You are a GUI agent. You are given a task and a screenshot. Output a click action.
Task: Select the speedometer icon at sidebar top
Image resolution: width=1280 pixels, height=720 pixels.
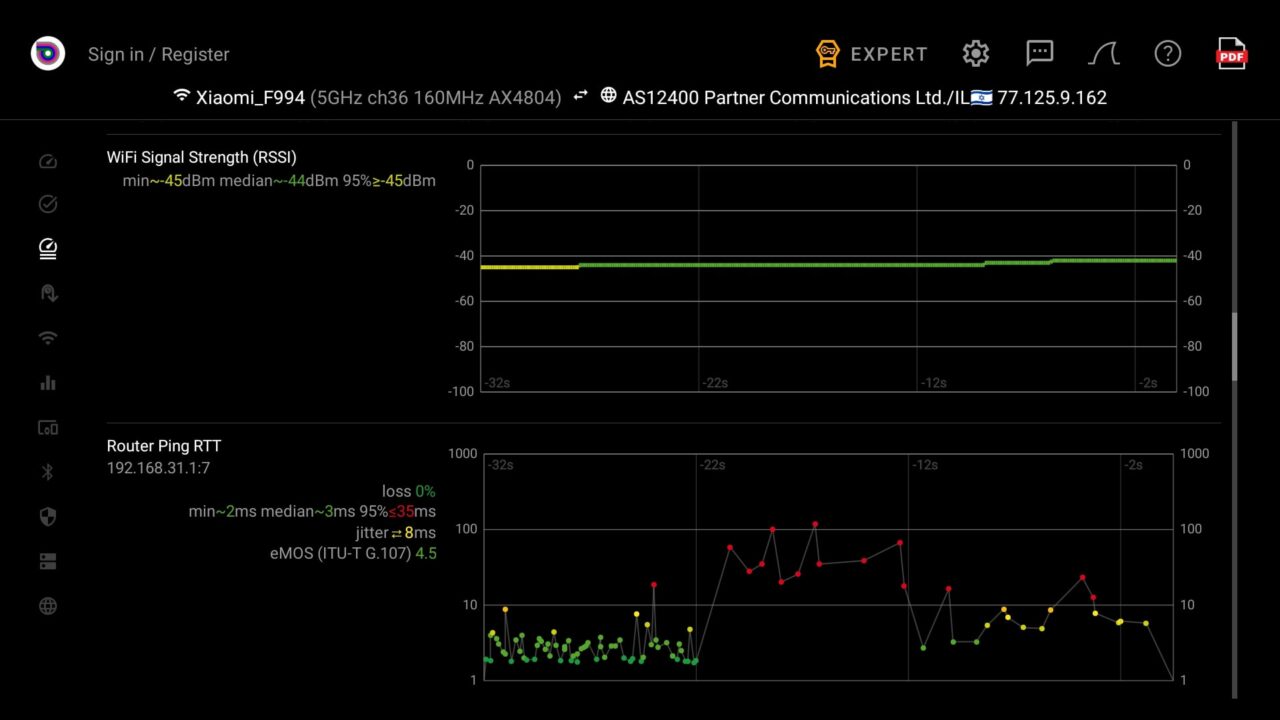pyautogui.click(x=48, y=161)
